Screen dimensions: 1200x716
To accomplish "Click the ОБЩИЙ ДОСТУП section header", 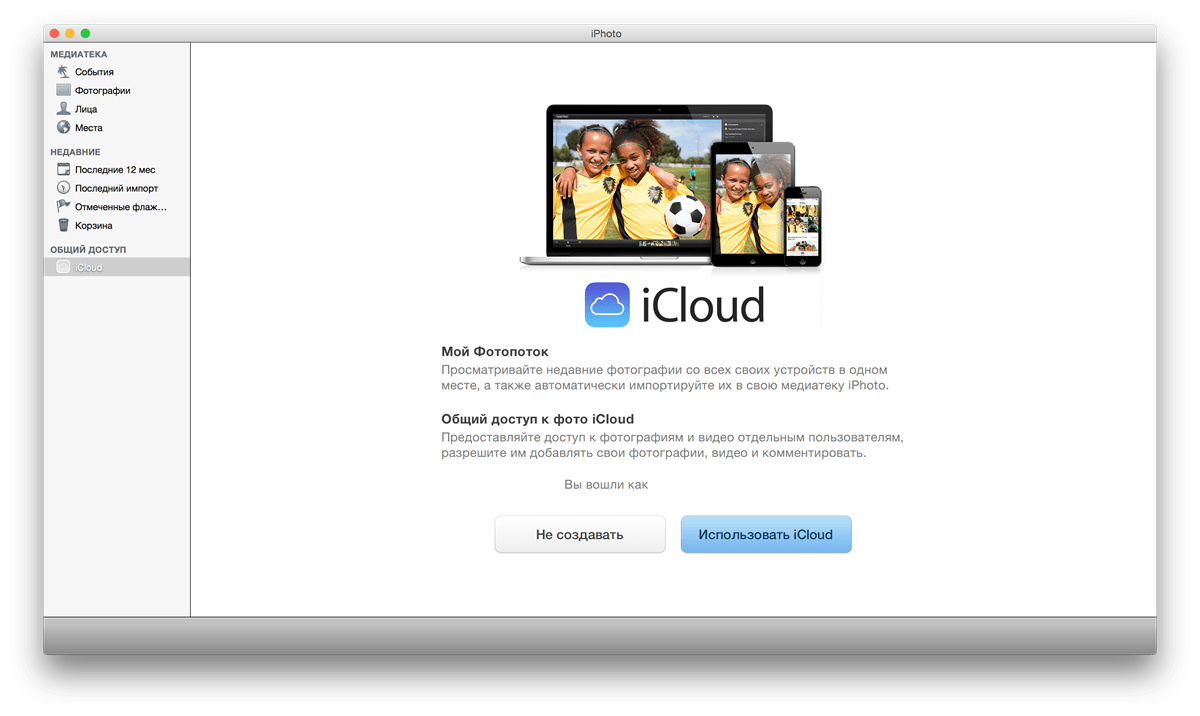I will coord(88,249).
